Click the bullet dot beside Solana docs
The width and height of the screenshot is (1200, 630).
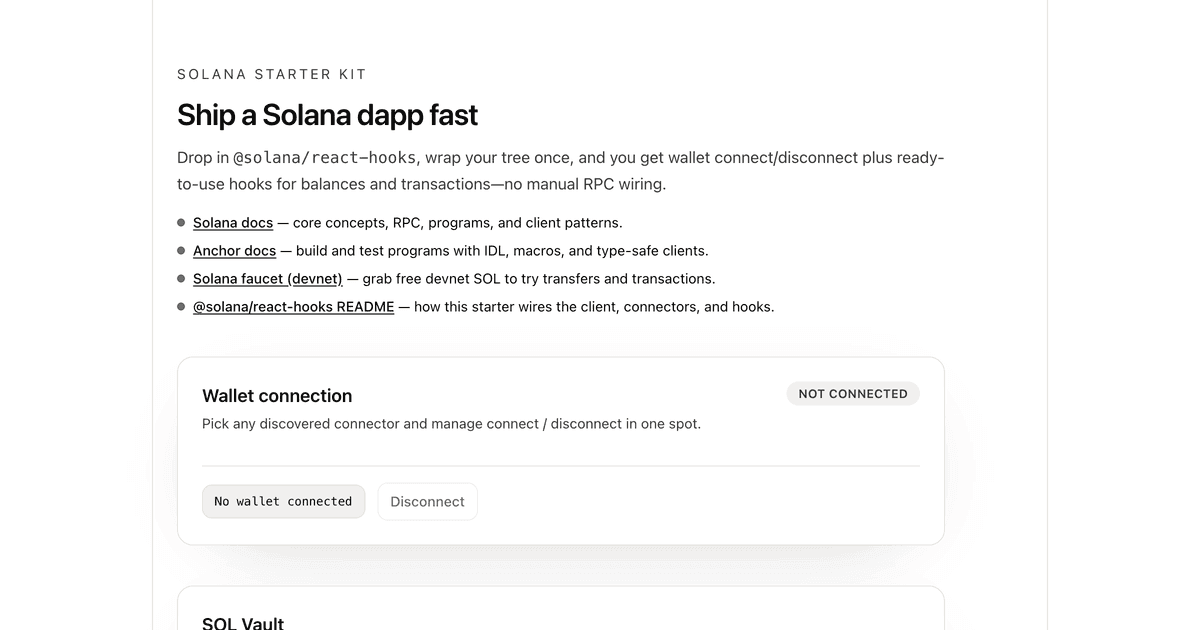point(181,222)
